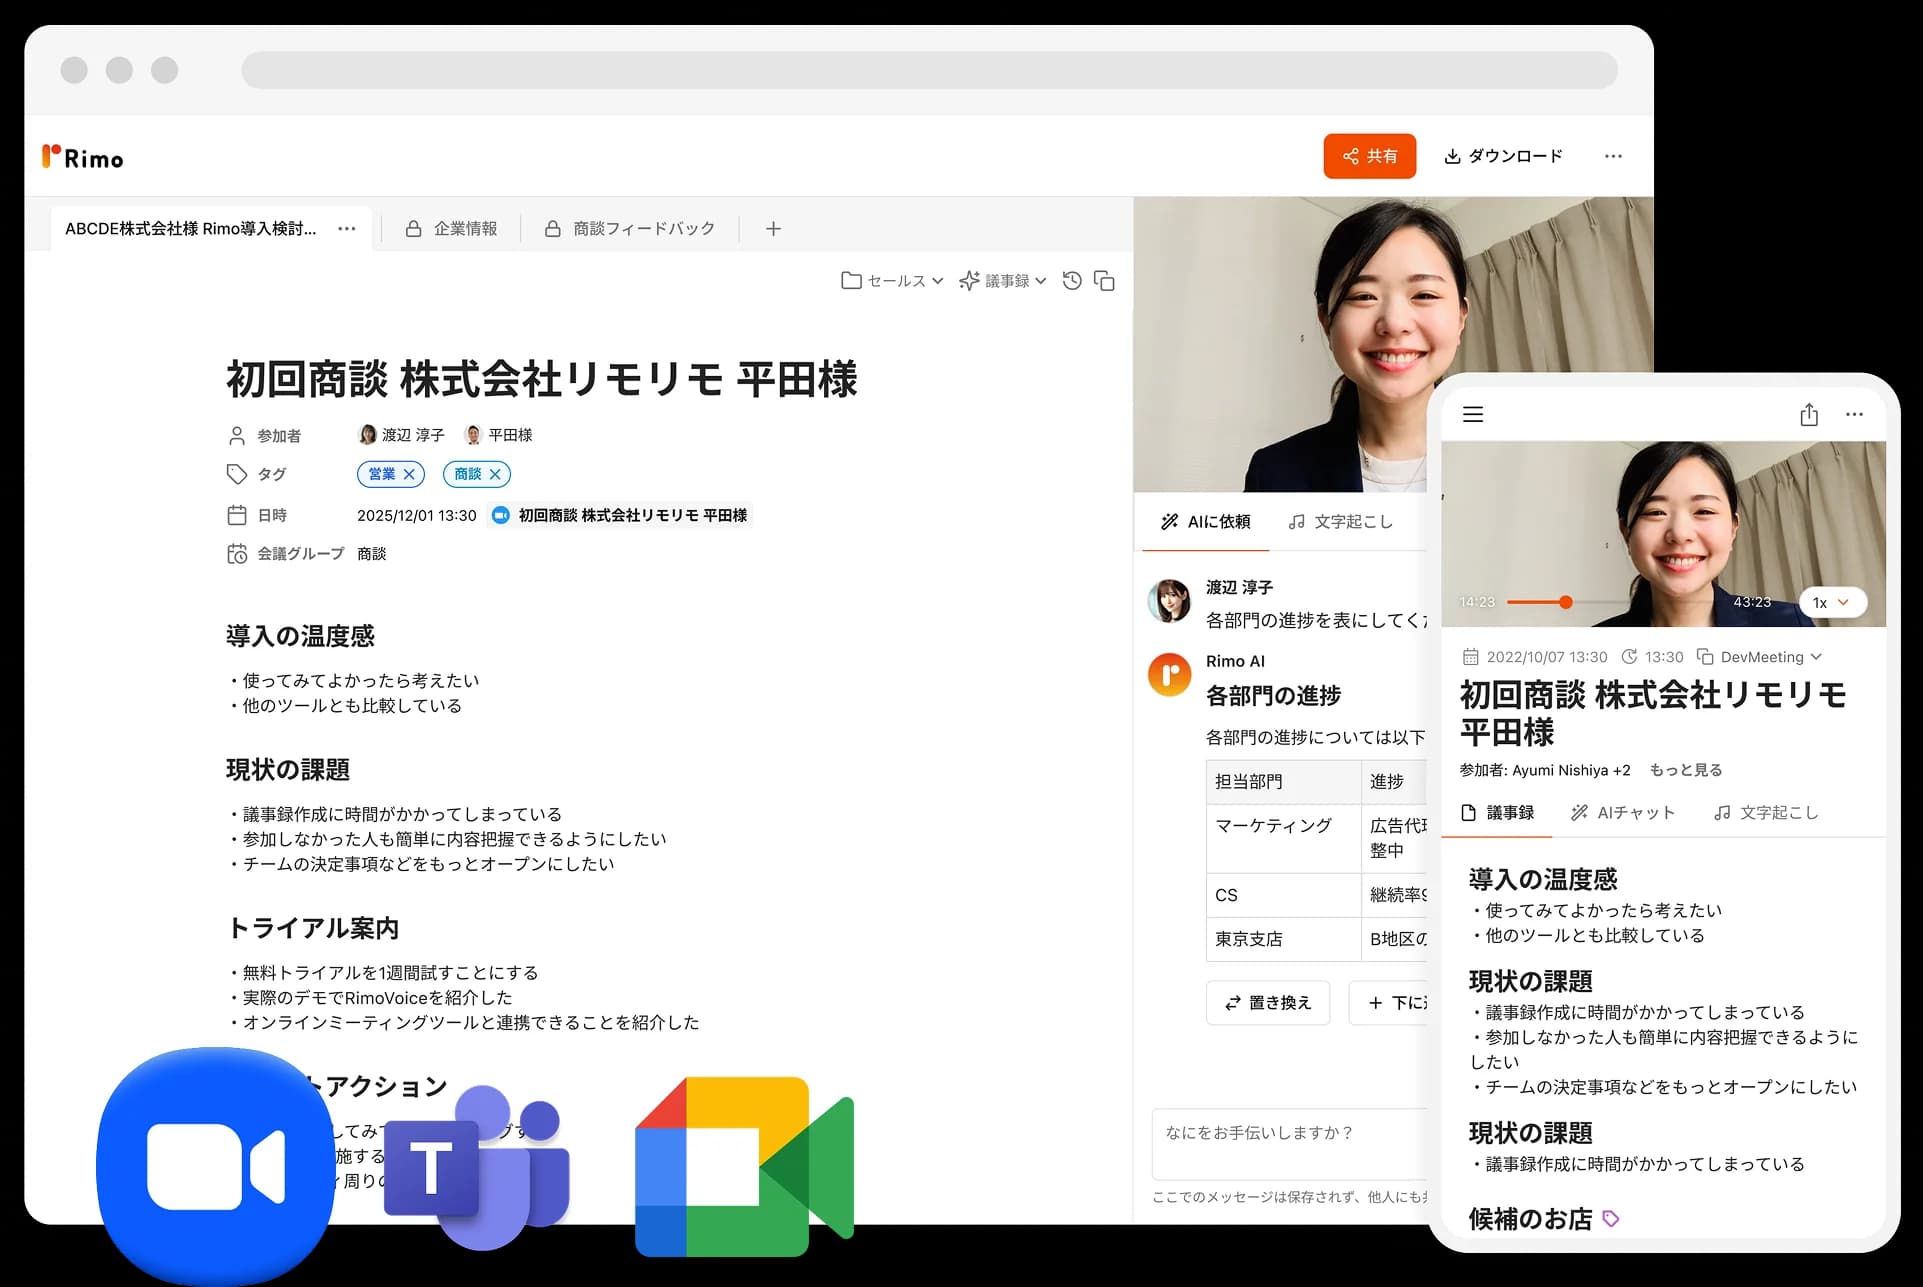Select the 文字起こし tab in desktop panel
1923x1287 pixels.
pyautogui.click(x=1340, y=522)
